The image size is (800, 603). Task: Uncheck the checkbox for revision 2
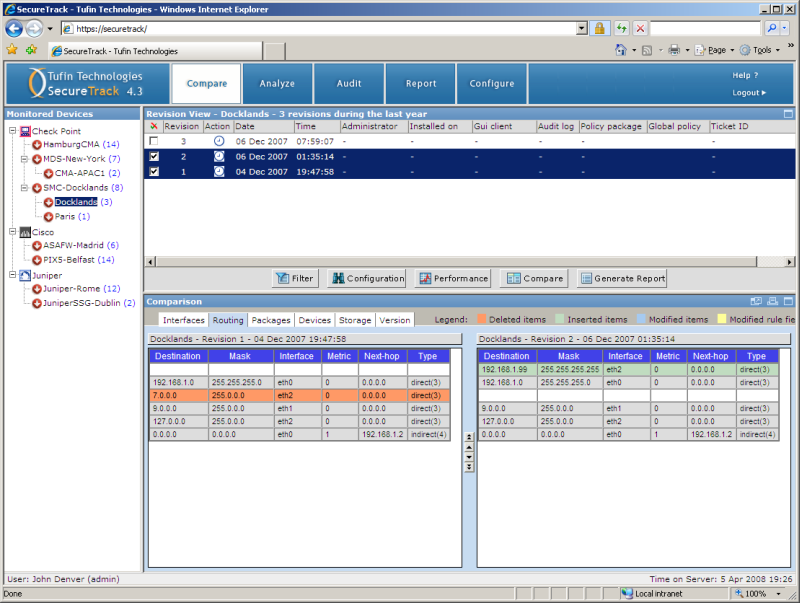tap(154, 156)
